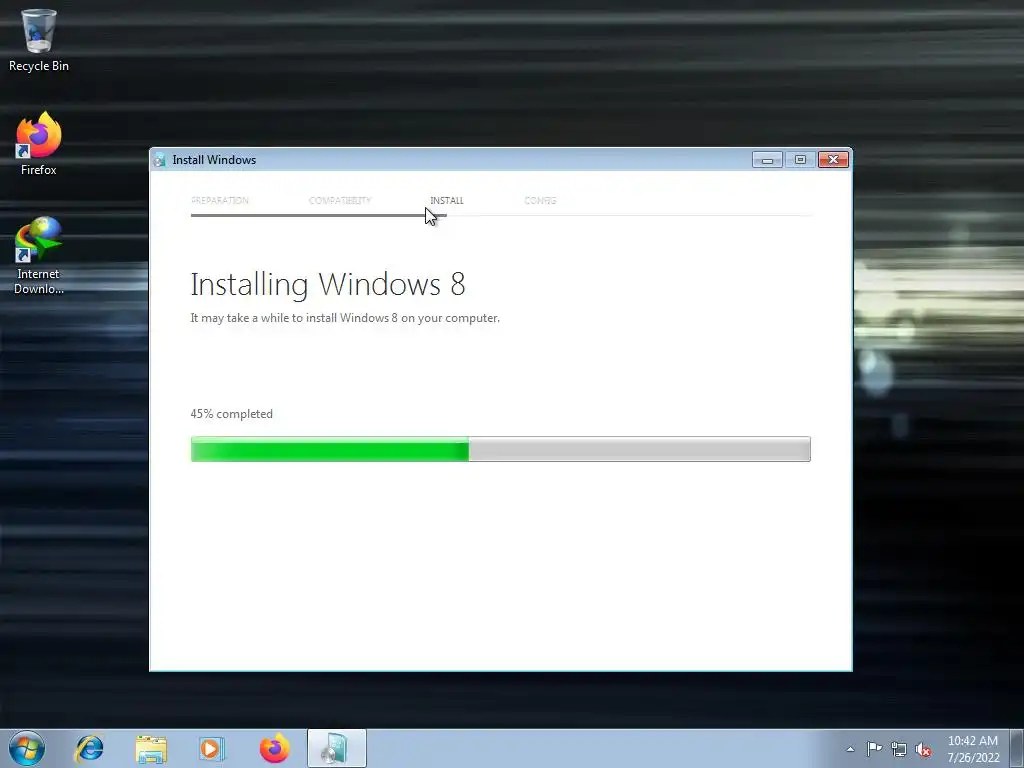
Task: Select the PREPARATION stage label
Action: pos(219,200)
